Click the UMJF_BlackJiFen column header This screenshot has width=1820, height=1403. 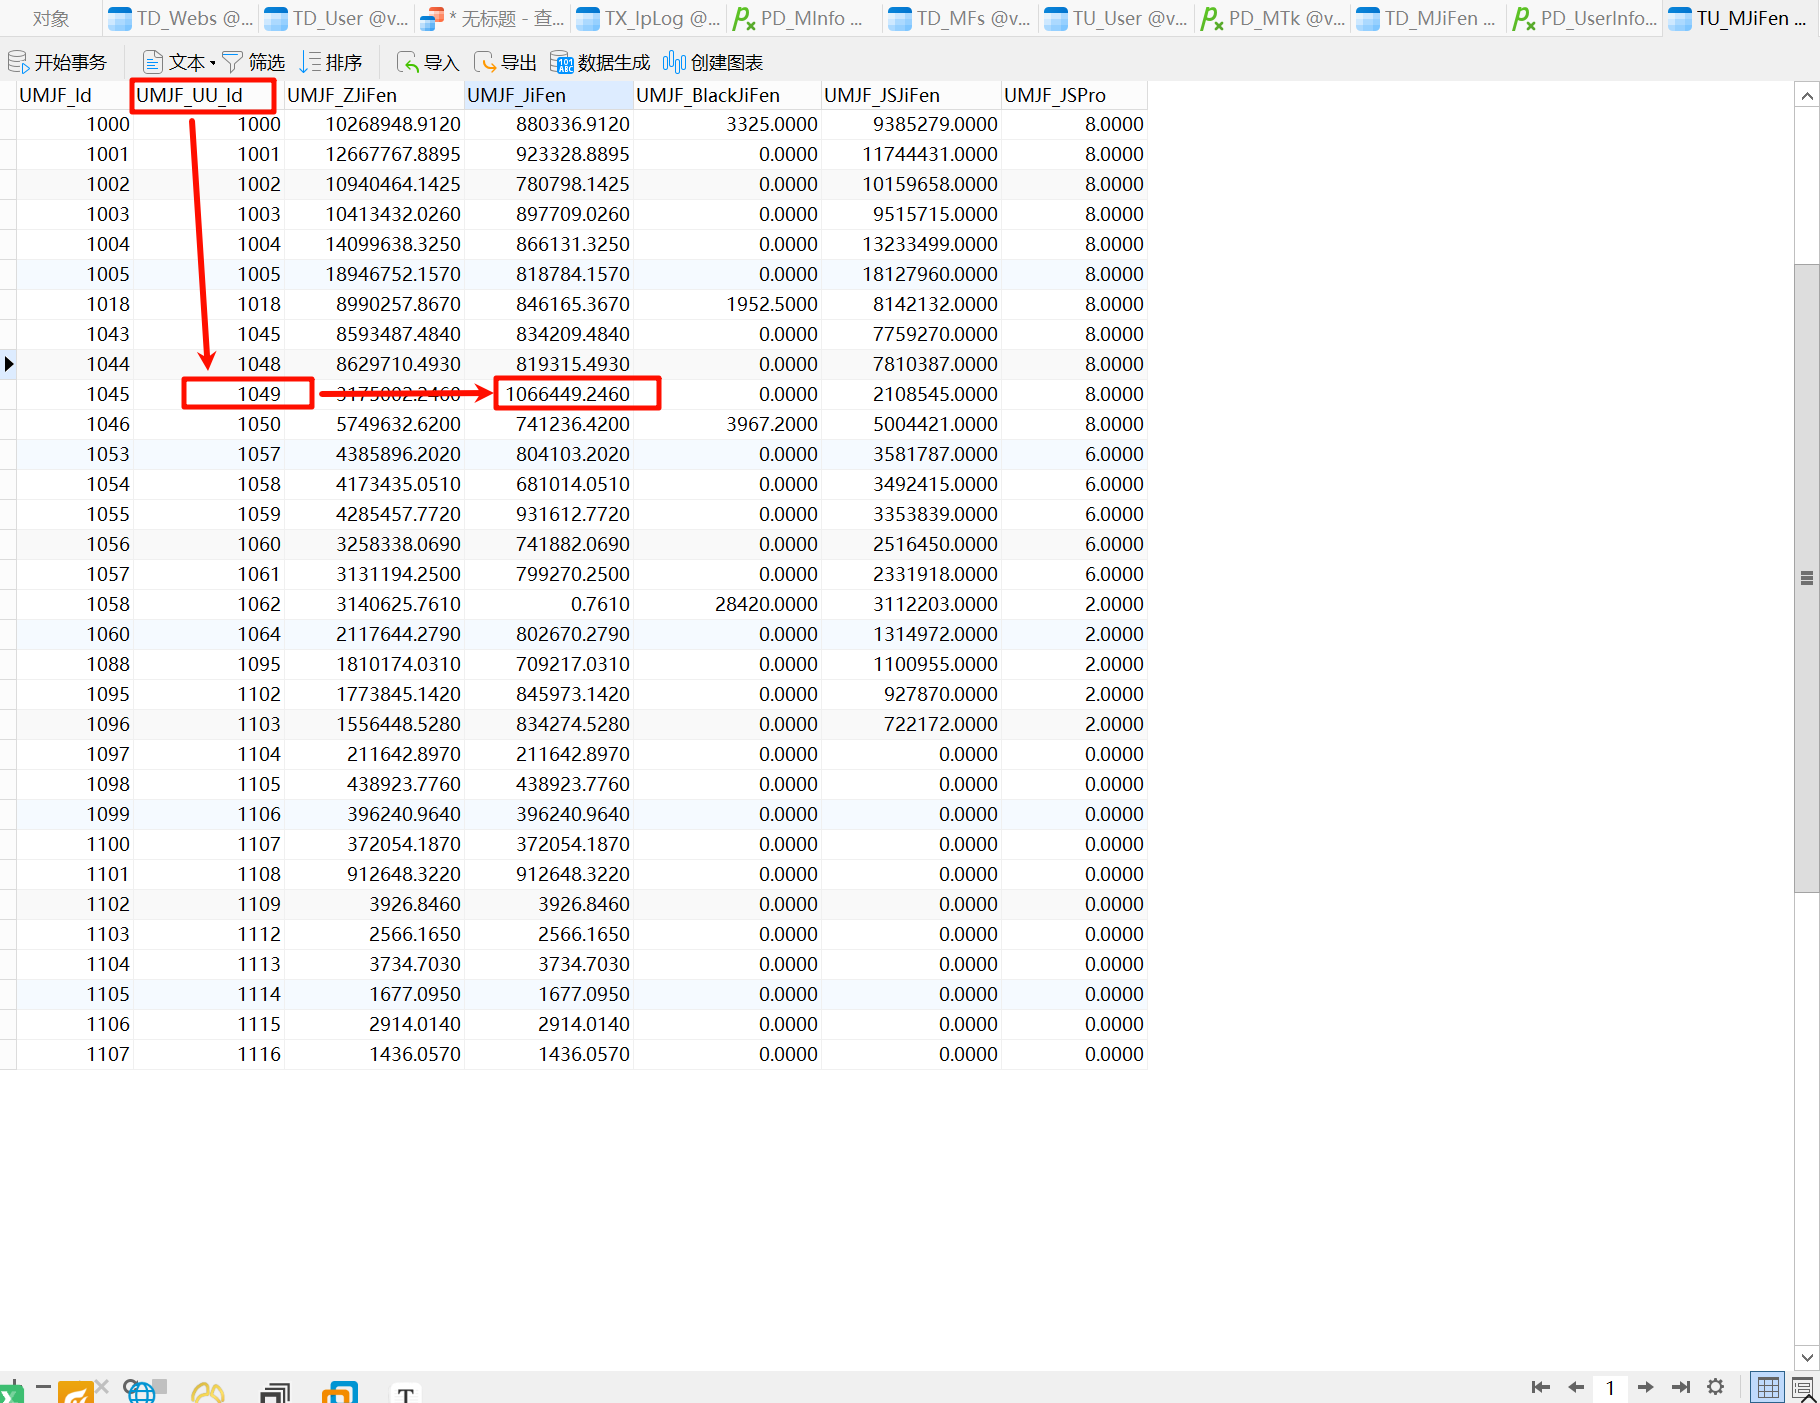click(708, 95)
